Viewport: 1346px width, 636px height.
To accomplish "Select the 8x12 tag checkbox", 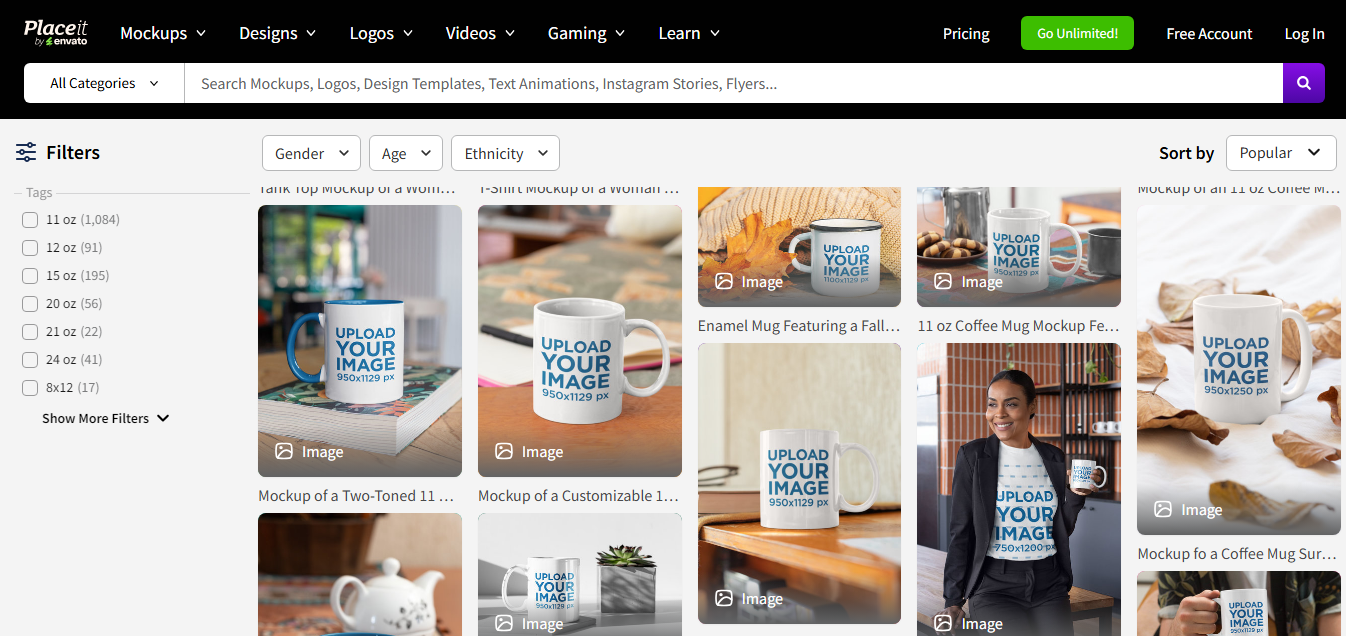I will 30,387.
